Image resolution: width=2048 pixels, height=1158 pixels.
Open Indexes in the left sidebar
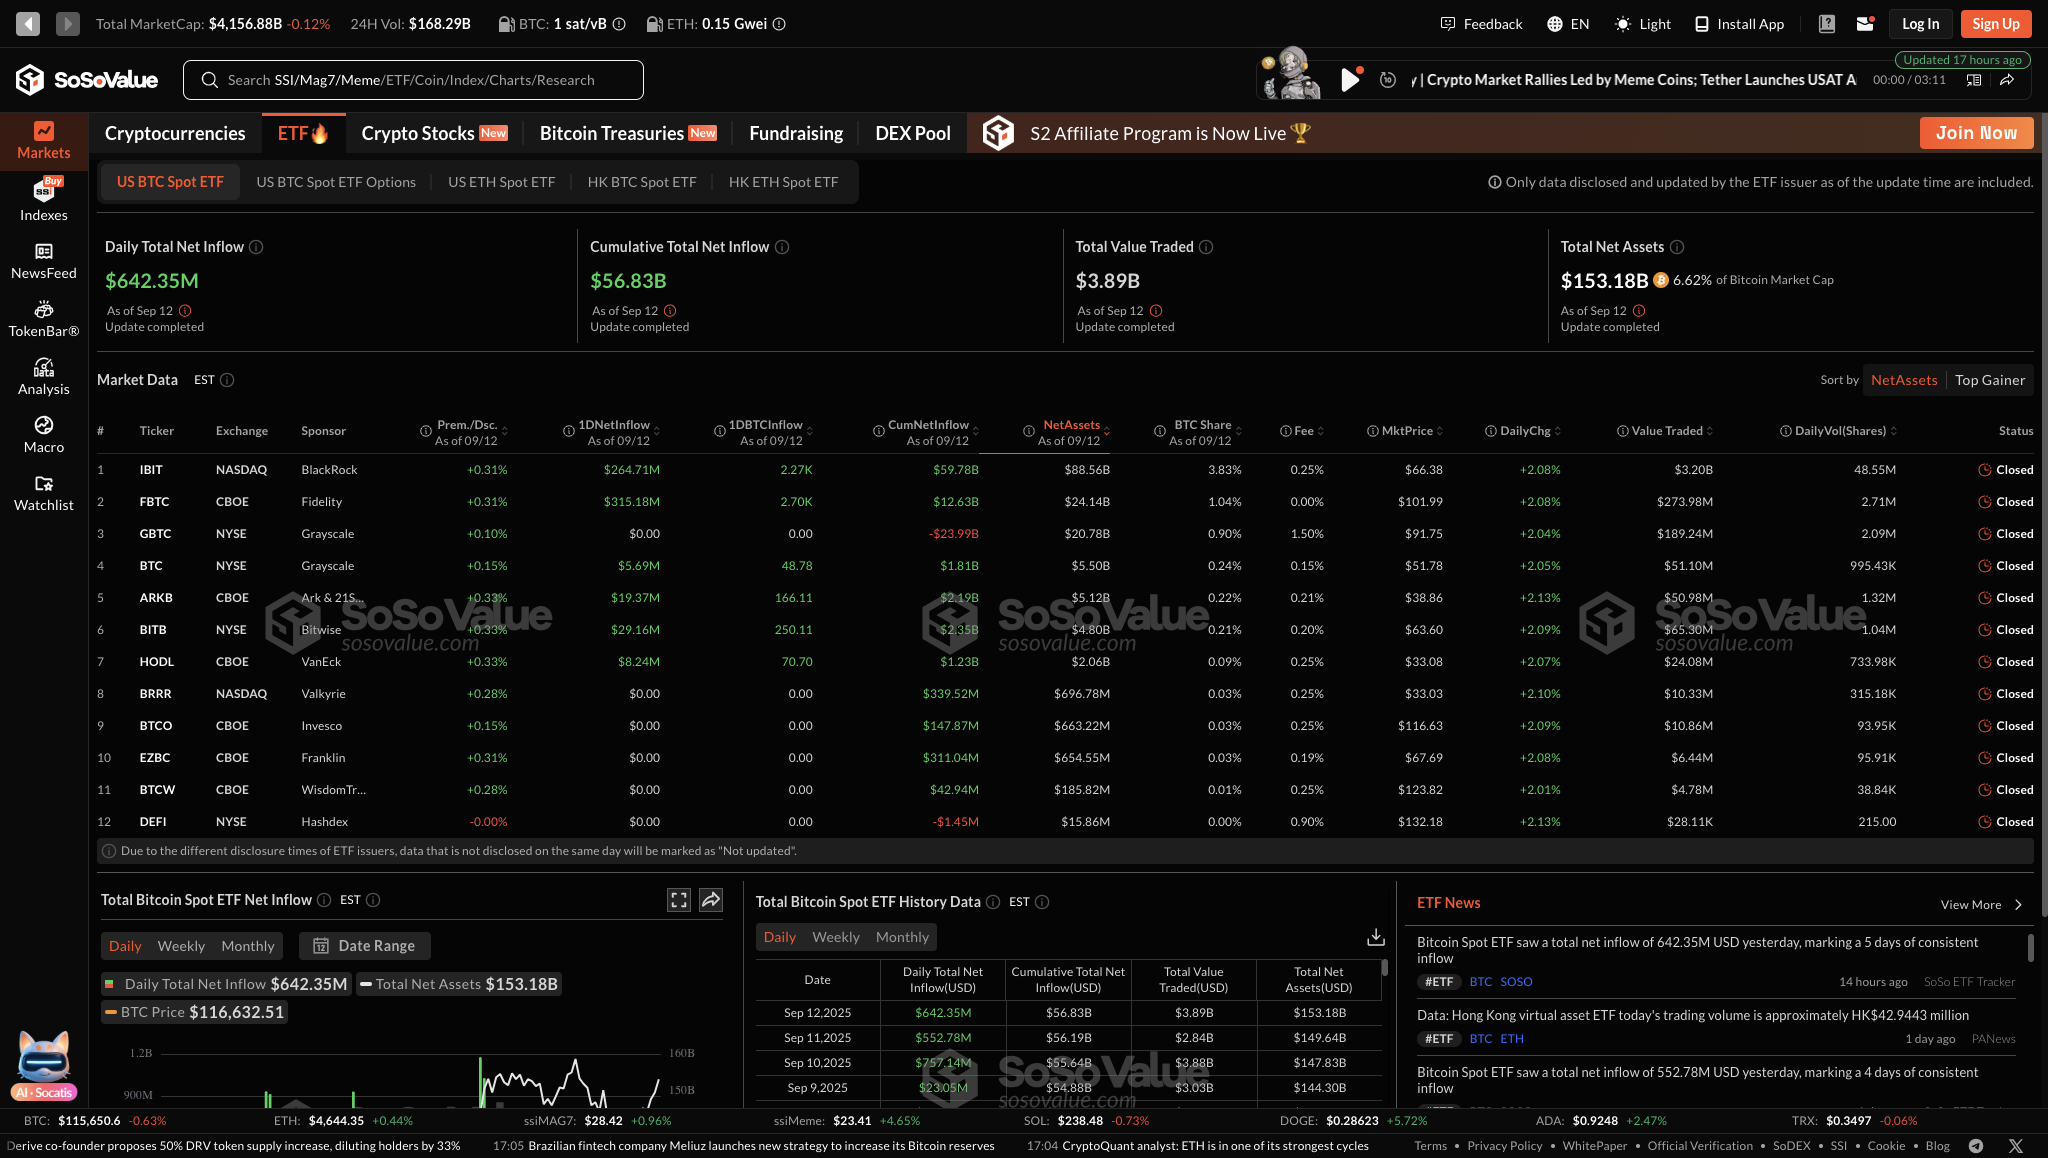pos(44,200)
